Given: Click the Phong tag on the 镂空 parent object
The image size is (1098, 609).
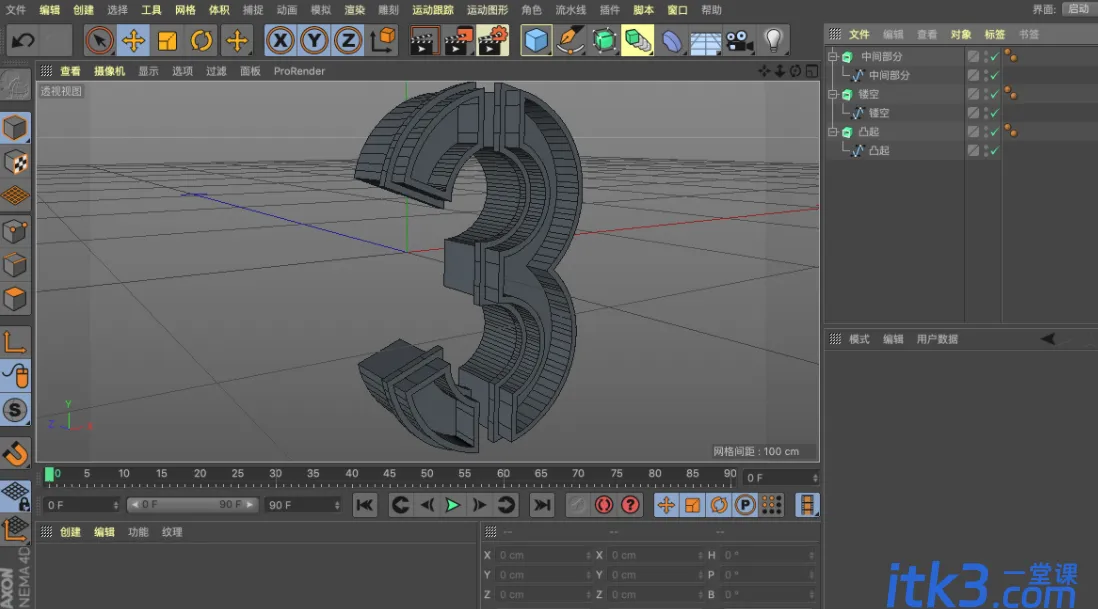Looking at the screenshot, I should 1010,93.
